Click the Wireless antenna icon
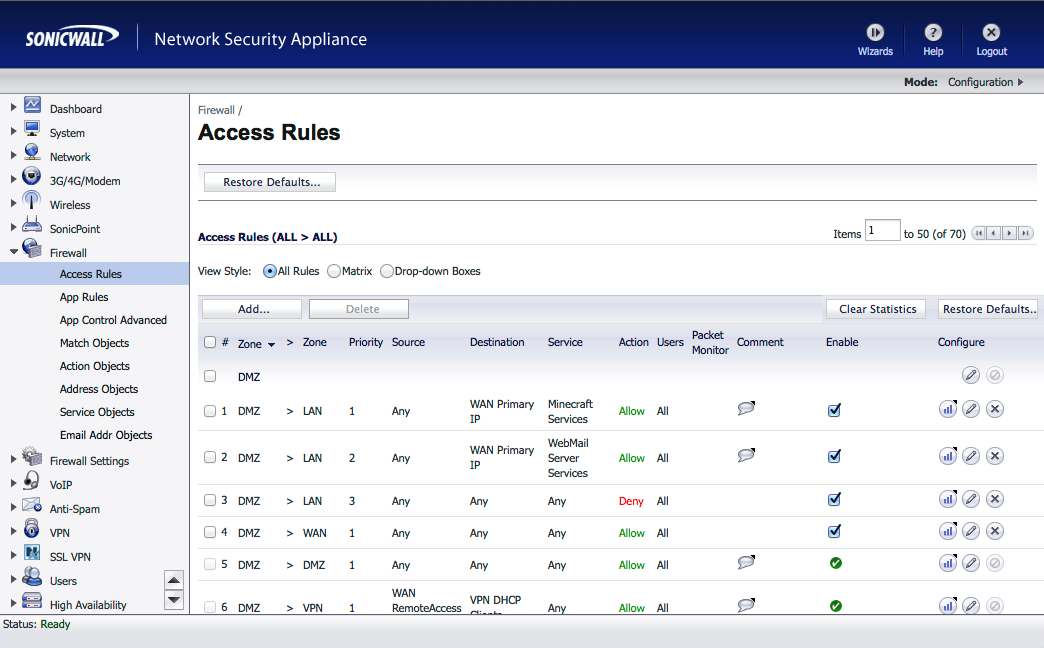The width and height of the screenshot is (1044, 648). (x=31, y=200)
